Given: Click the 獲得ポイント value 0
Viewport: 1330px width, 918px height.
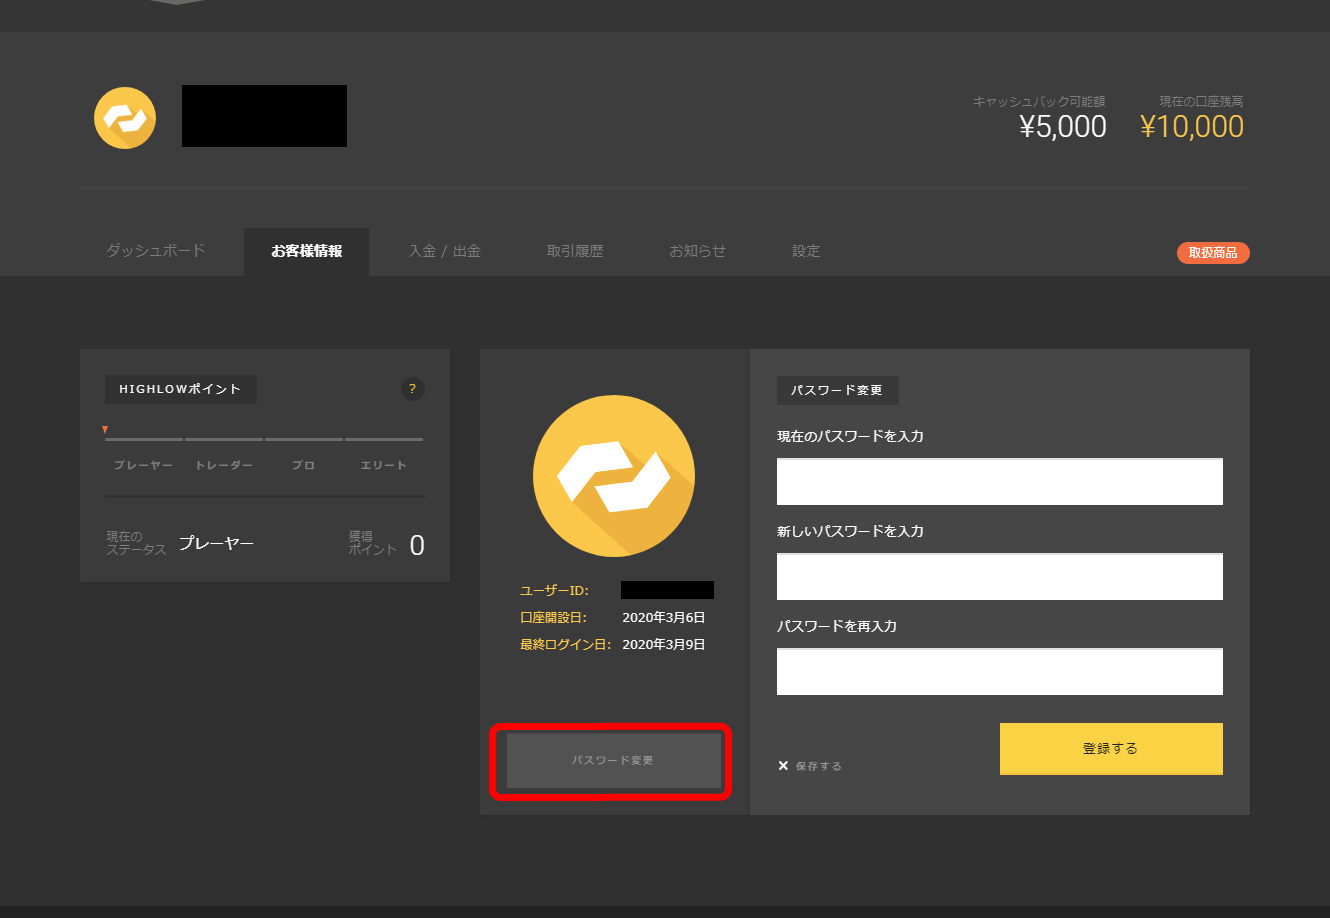Looking at the screenshot, I should (x=417, y=546).
